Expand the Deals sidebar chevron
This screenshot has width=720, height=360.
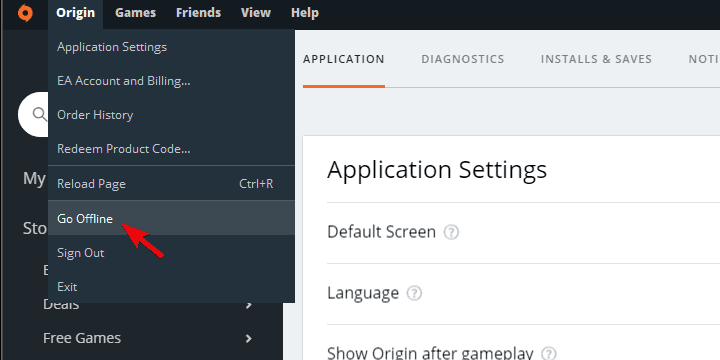click(248, 304)
